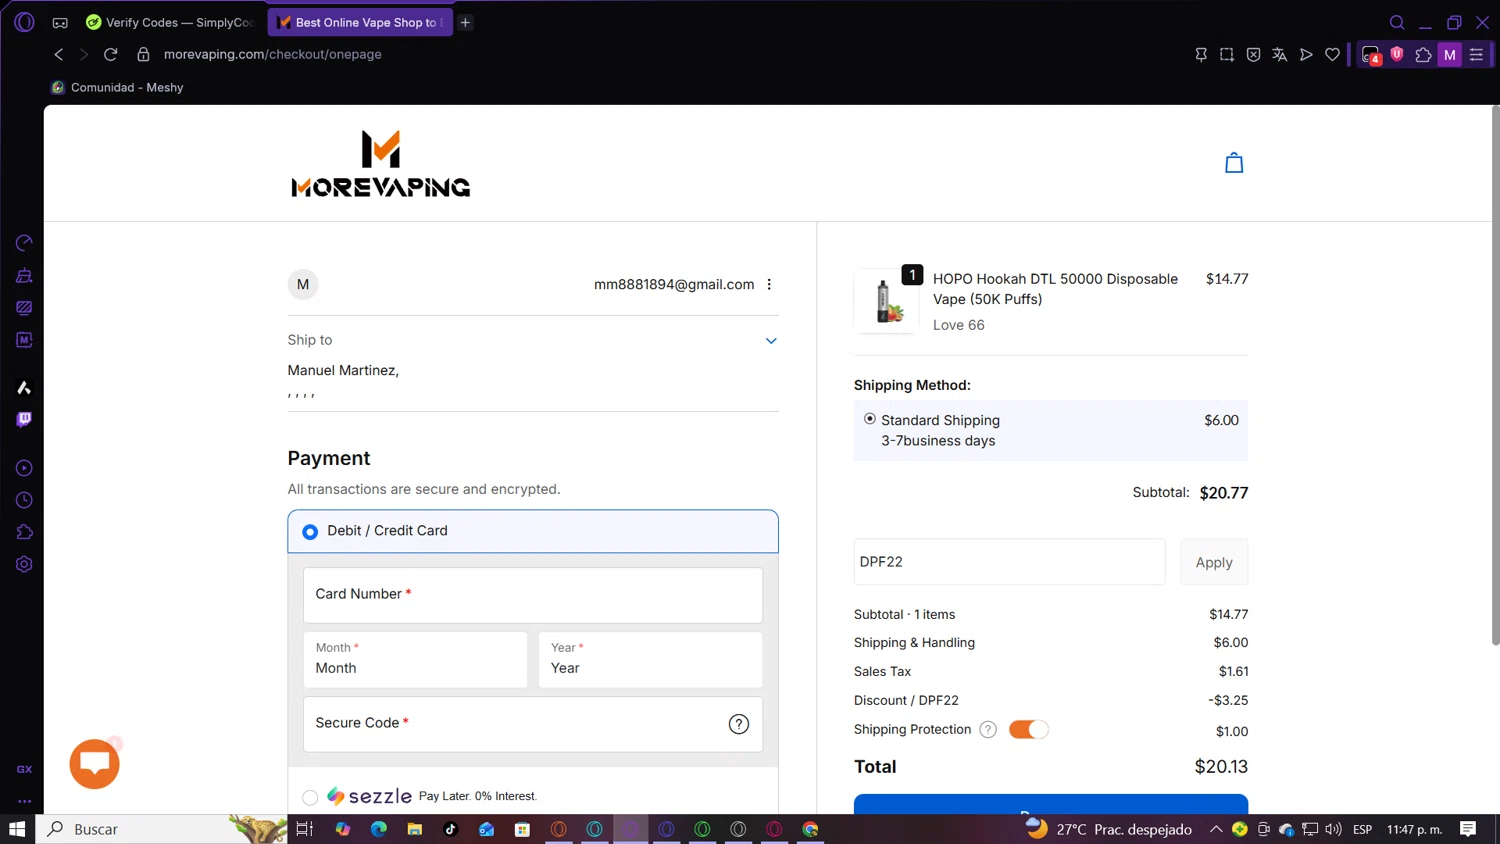Open the live chat bubble
This screenshot has width=1500, height=844.
pyautogui.click(x=94, y=764)
